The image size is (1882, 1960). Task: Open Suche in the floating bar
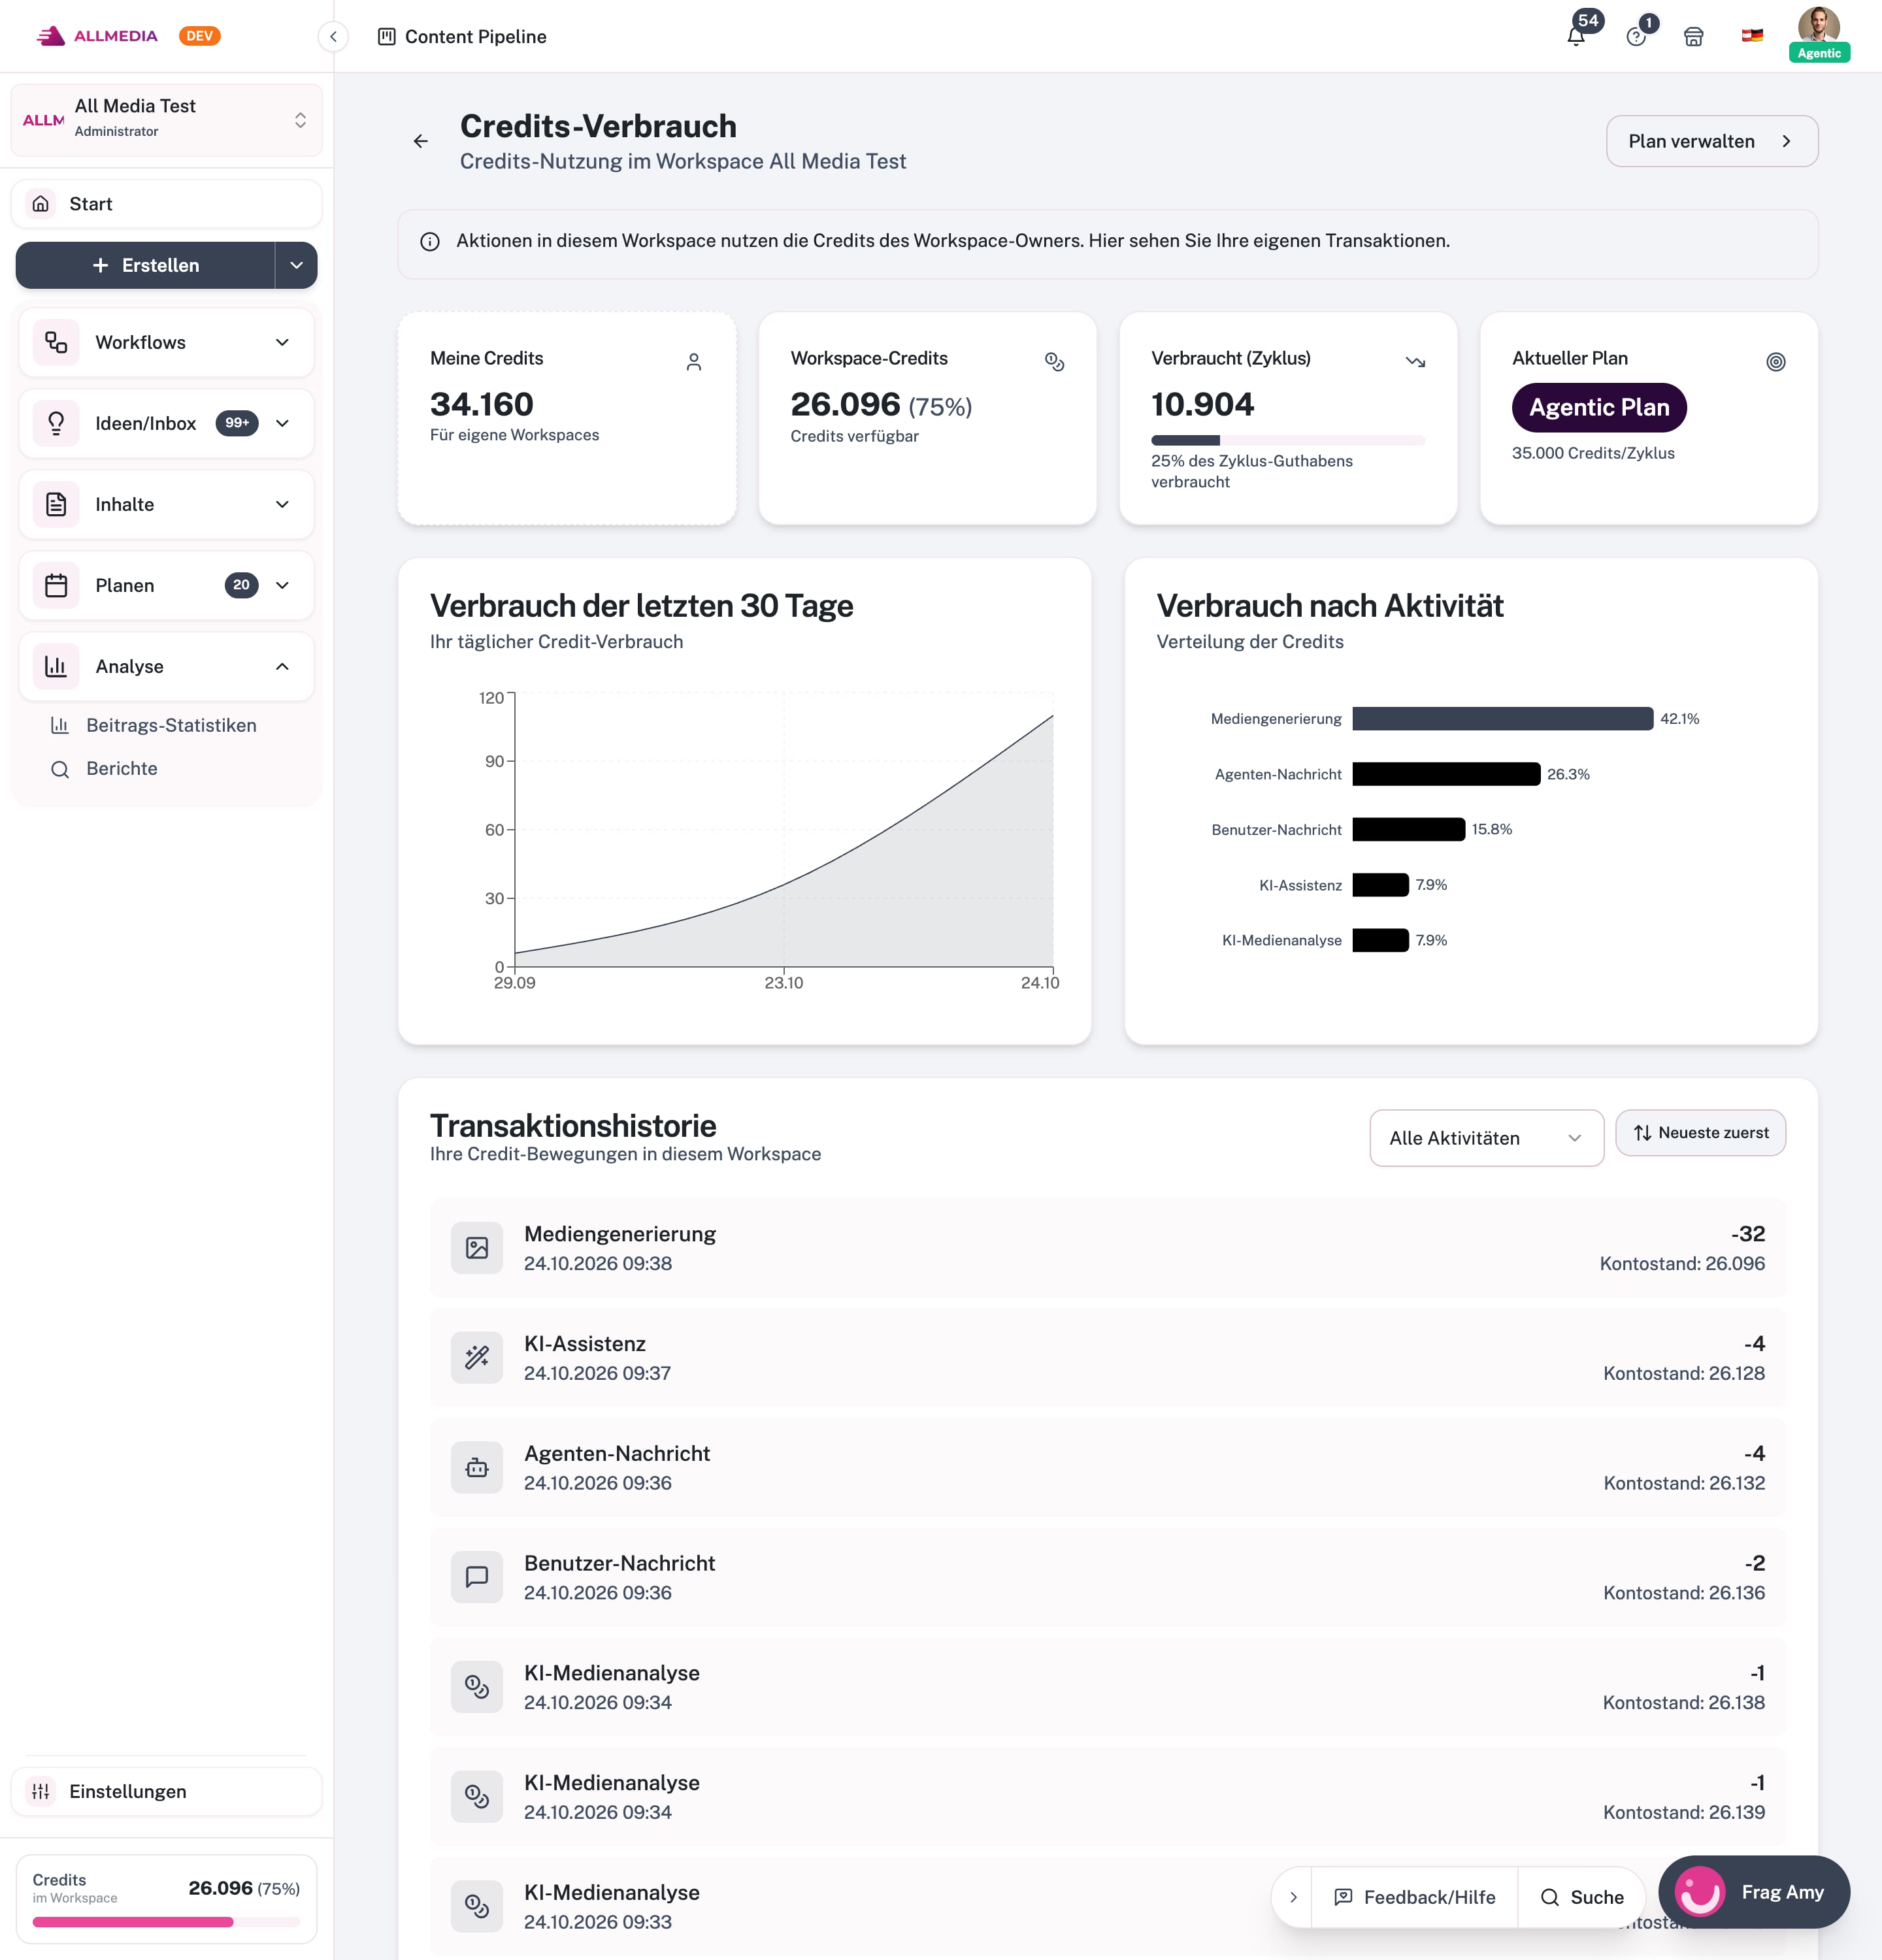click(1582, 1897)
